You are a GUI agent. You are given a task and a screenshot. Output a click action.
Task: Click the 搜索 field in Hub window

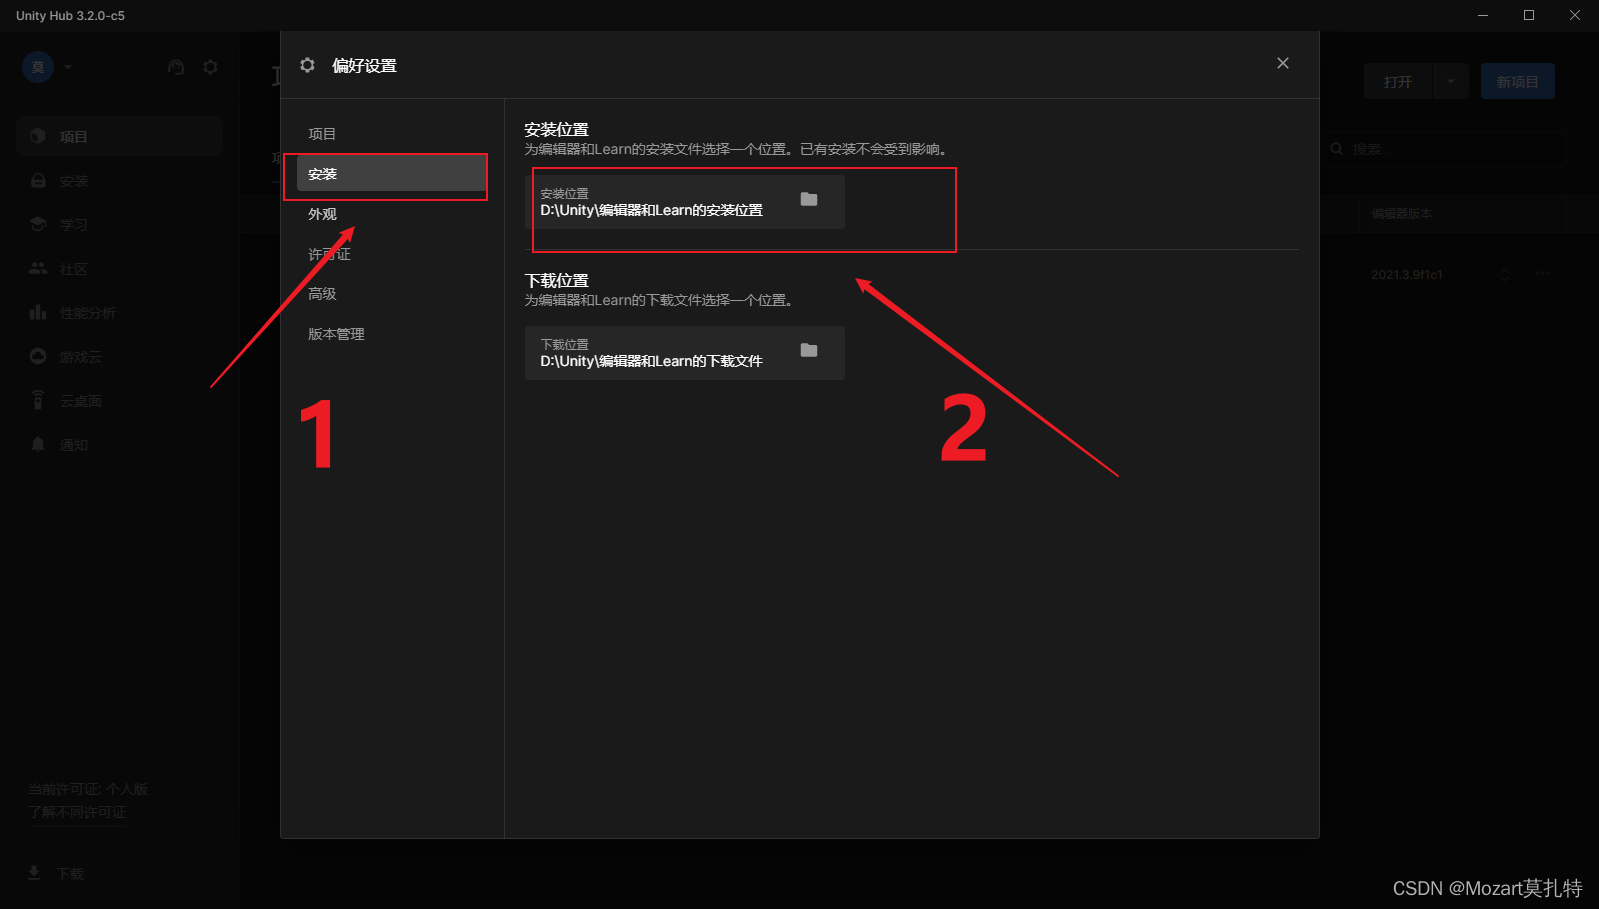pyautogui.click(x=1444, y=149)
